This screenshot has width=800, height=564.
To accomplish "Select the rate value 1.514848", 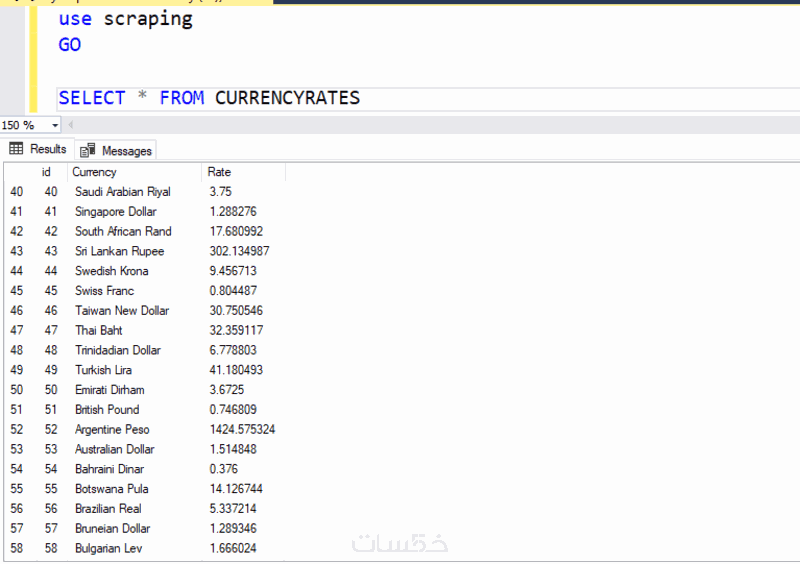I will 233,449.
